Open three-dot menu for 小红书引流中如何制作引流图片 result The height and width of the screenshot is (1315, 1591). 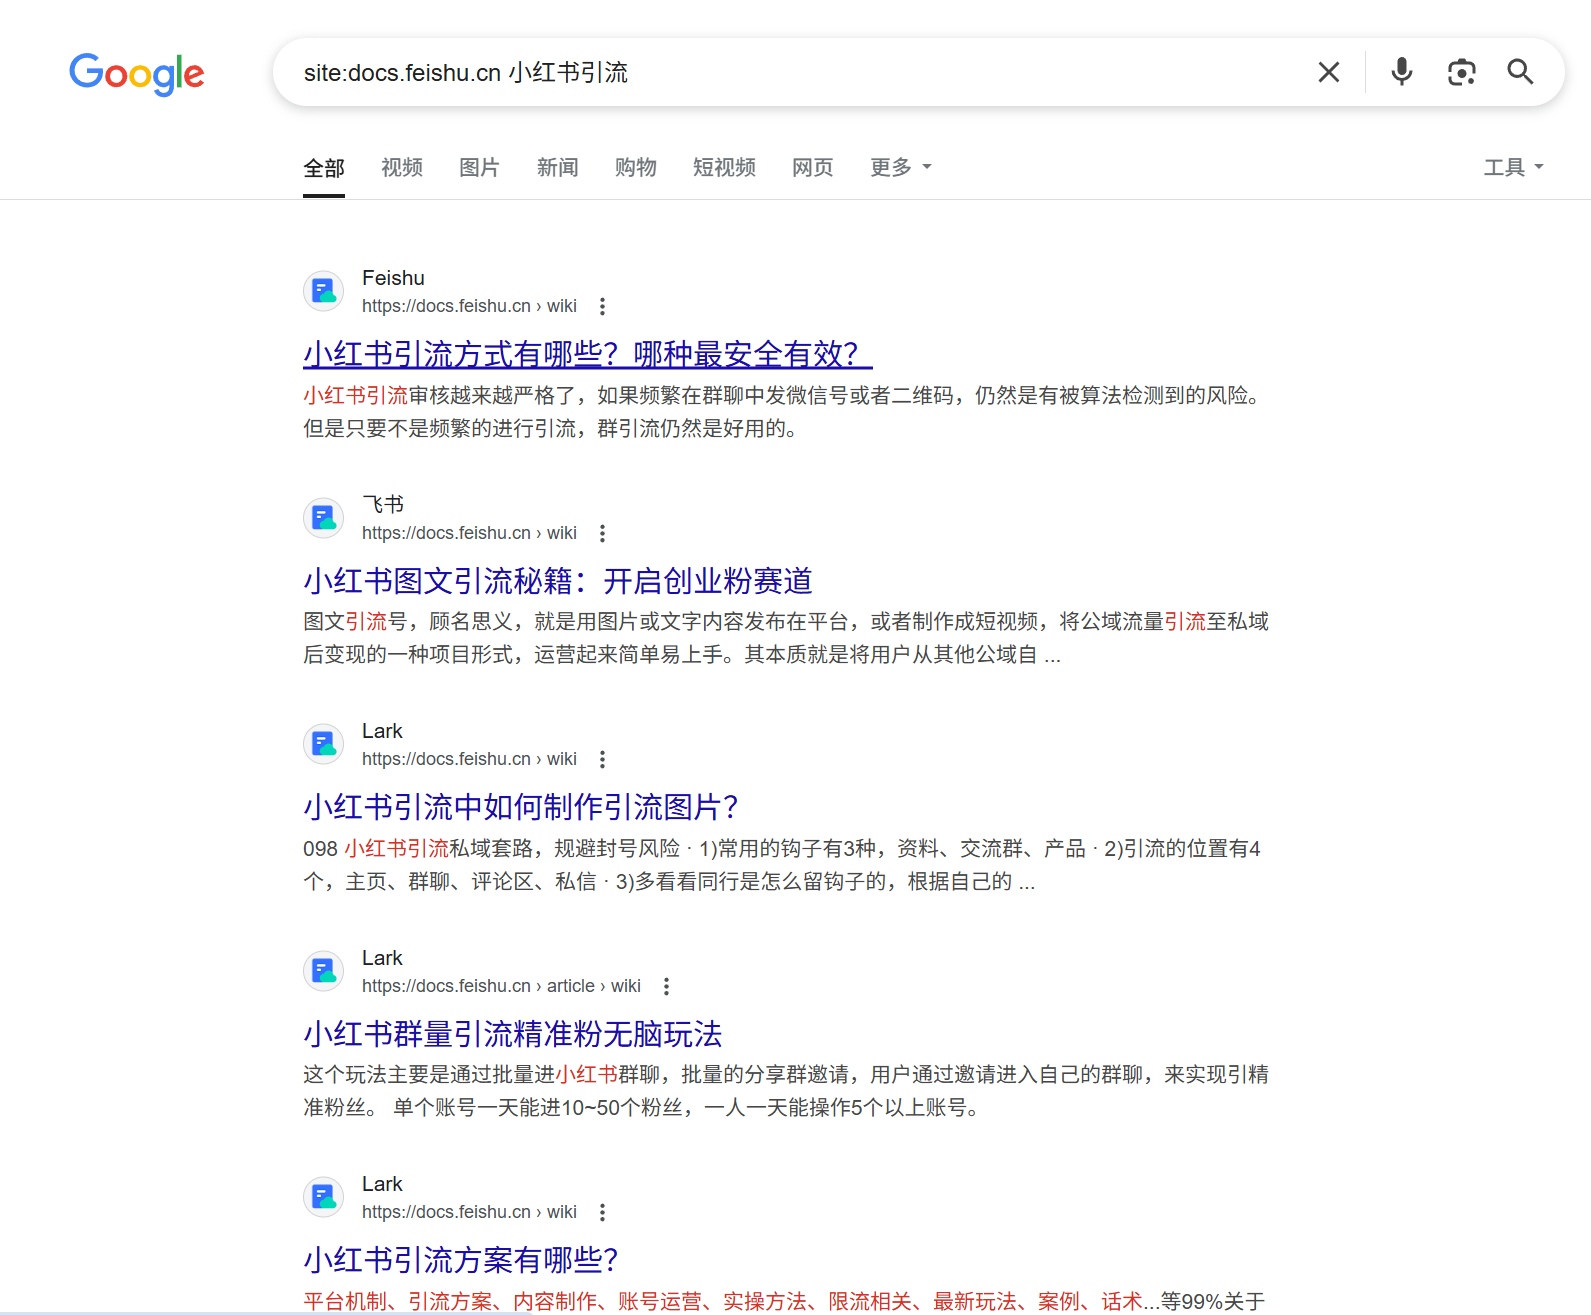click(602, 759)
